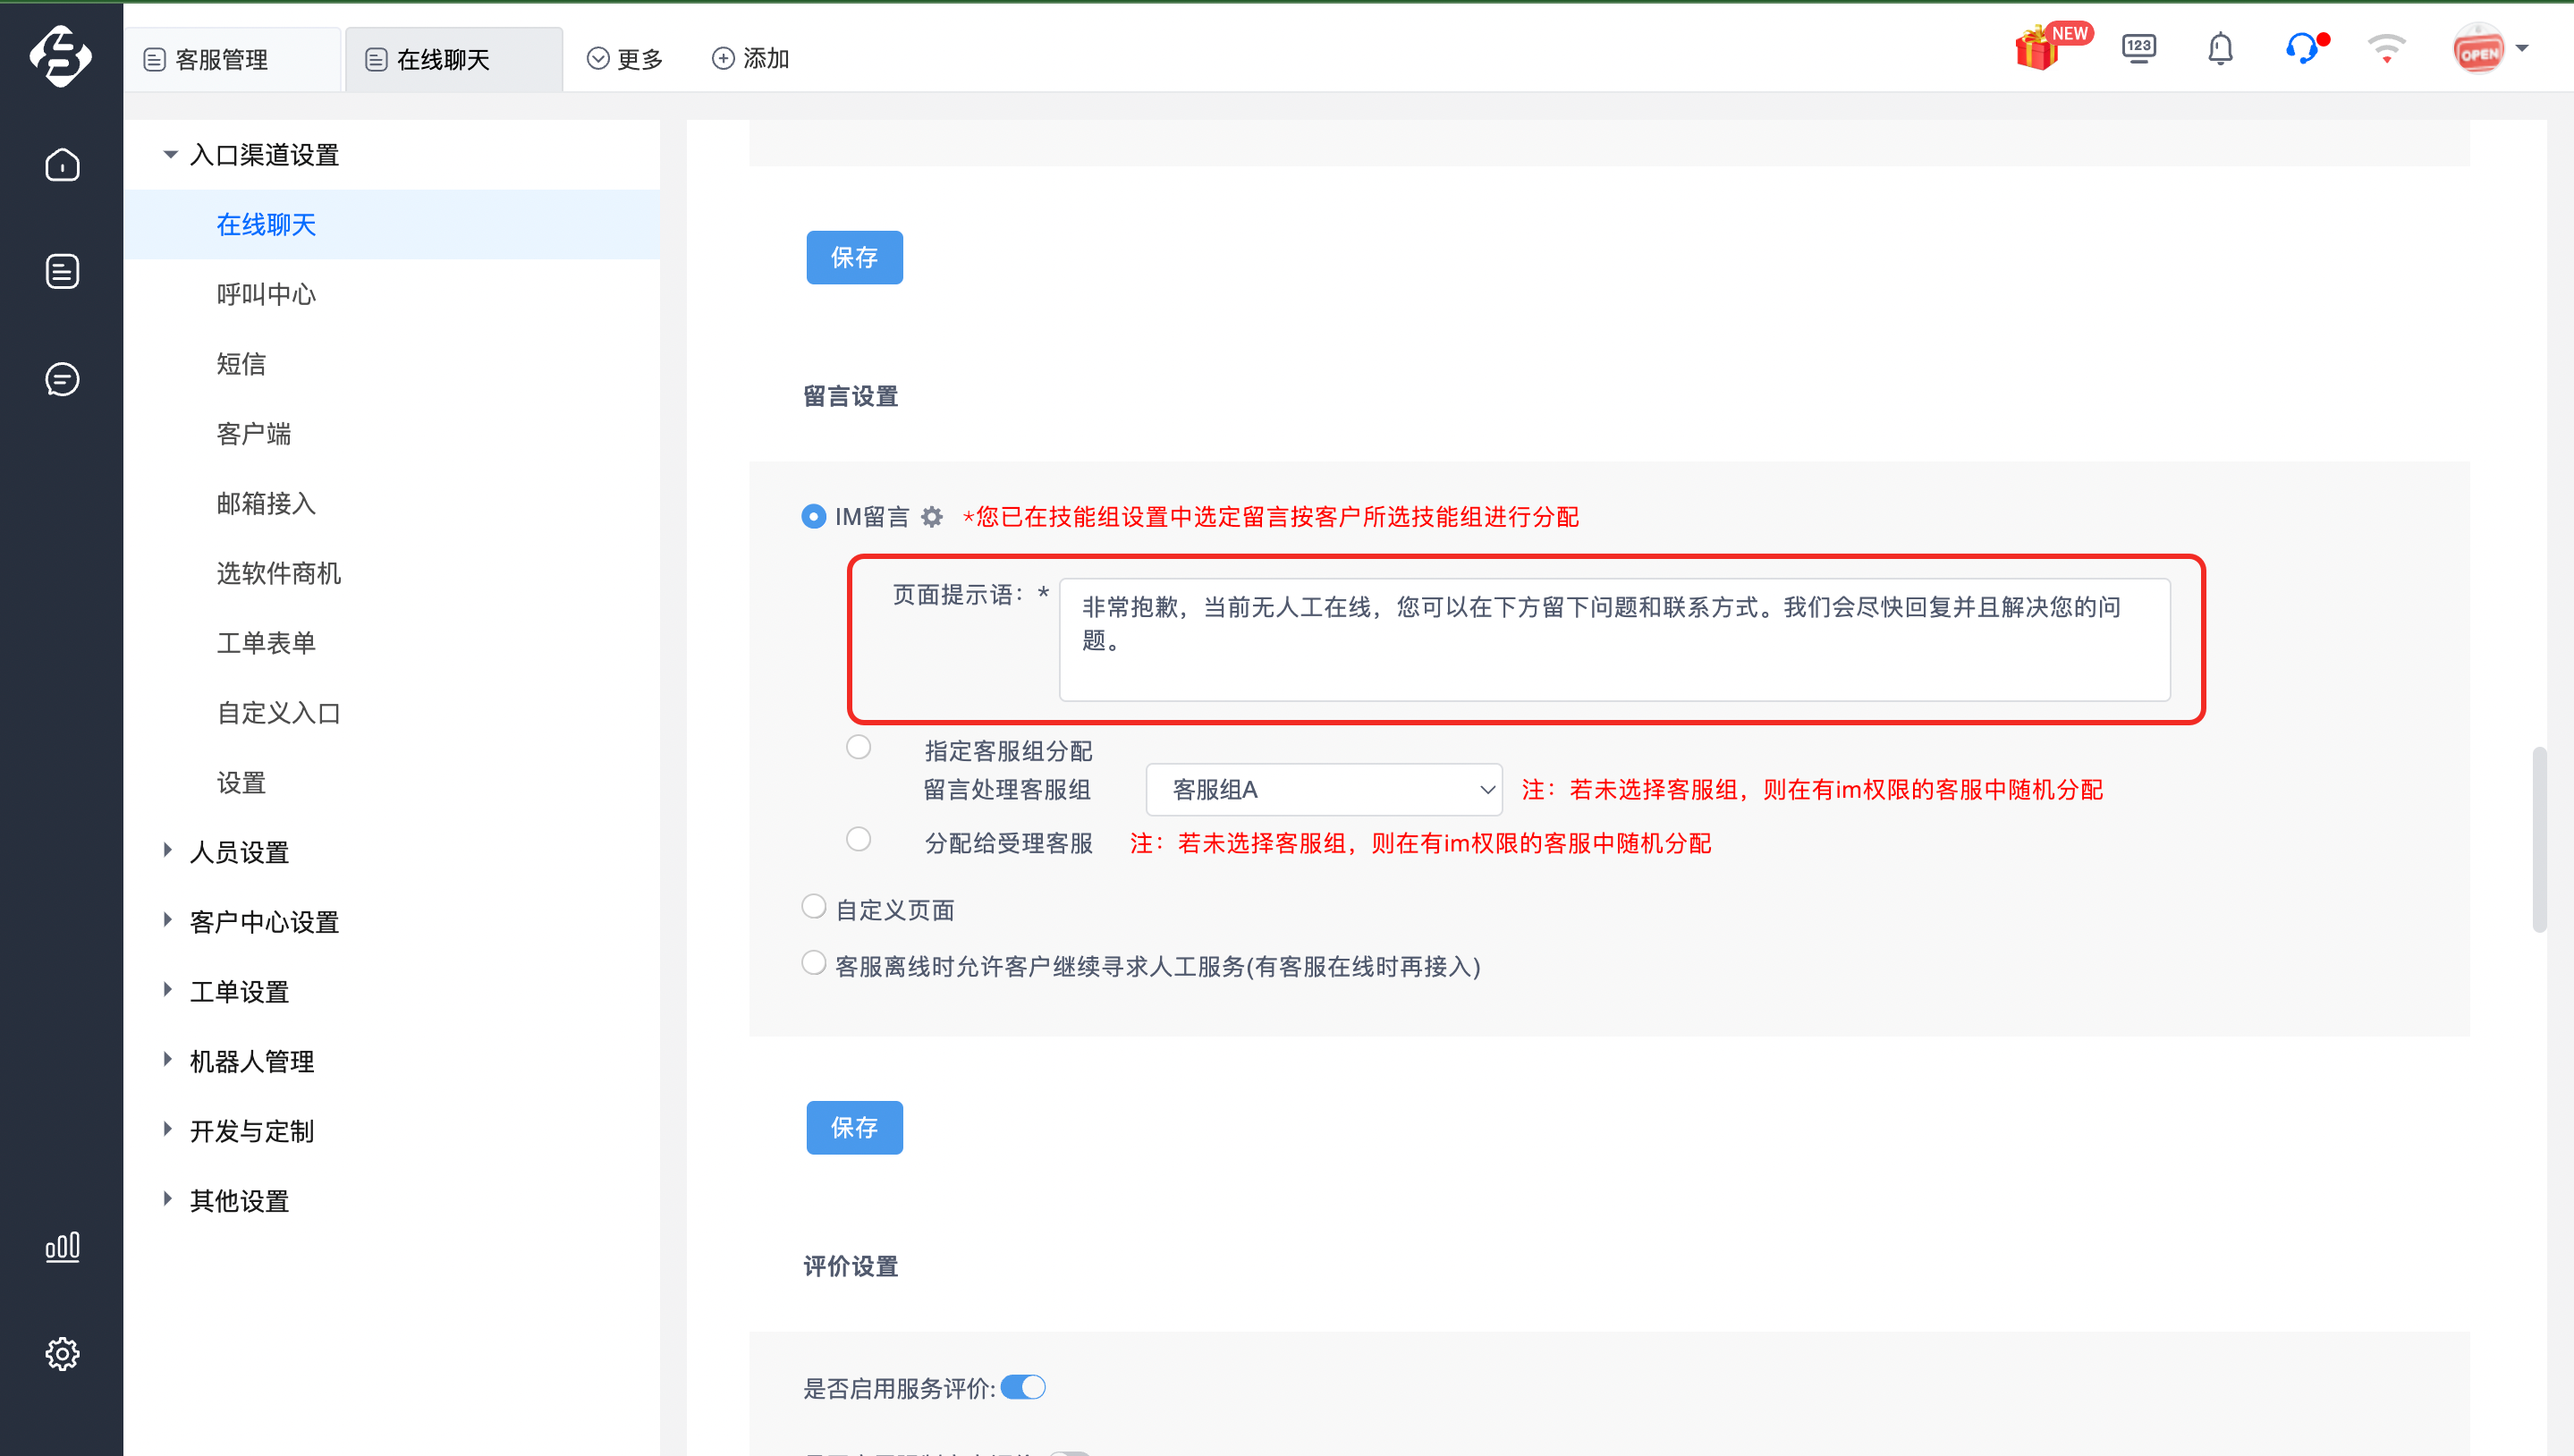Open the settings gear in left sidebar
Image resolution: width=2574 pixels, height=1456 pixels.
[62, 1354]
